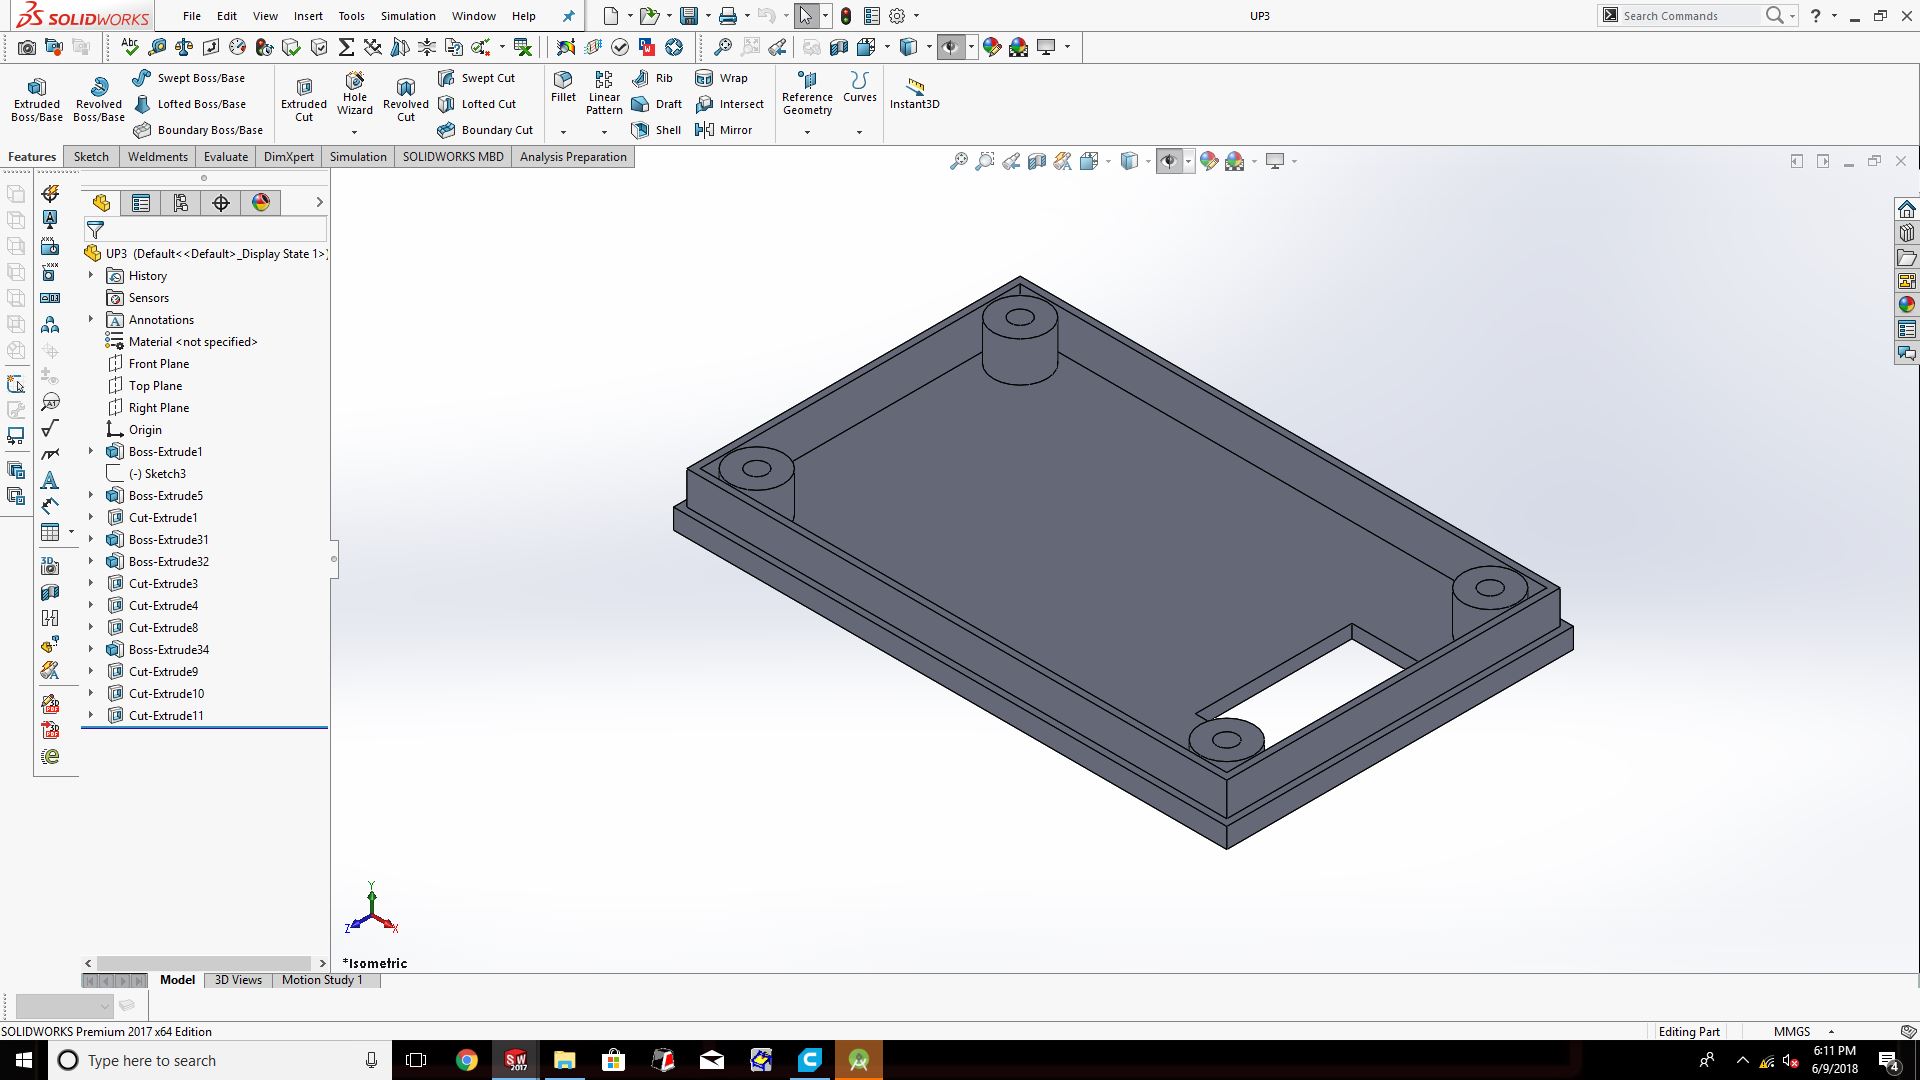Select the Revolved Cut tool
The image size is (1920, 1080).
click(x=405, y=98)
